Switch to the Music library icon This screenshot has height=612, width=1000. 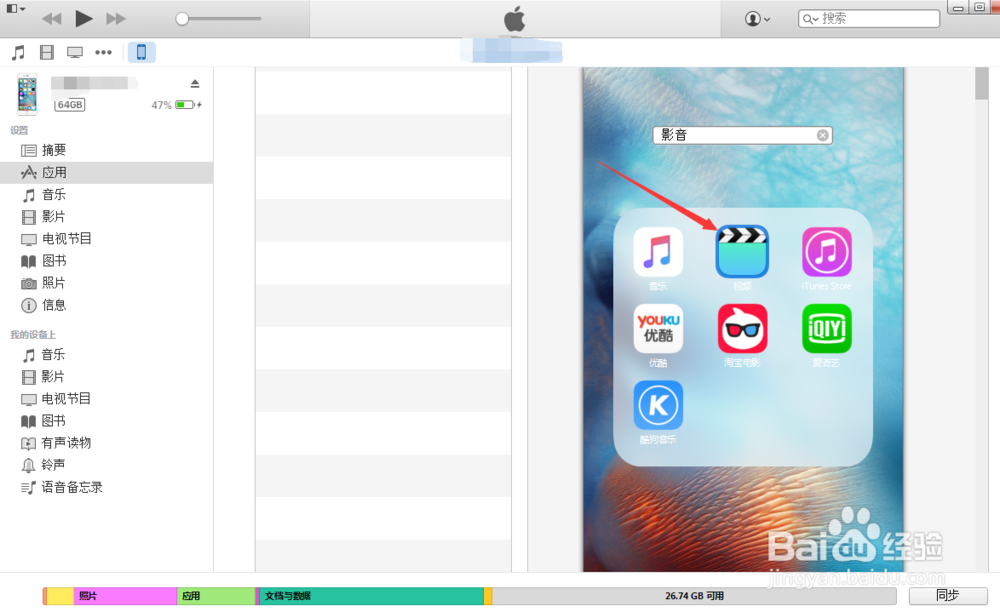tap(18, 52)
